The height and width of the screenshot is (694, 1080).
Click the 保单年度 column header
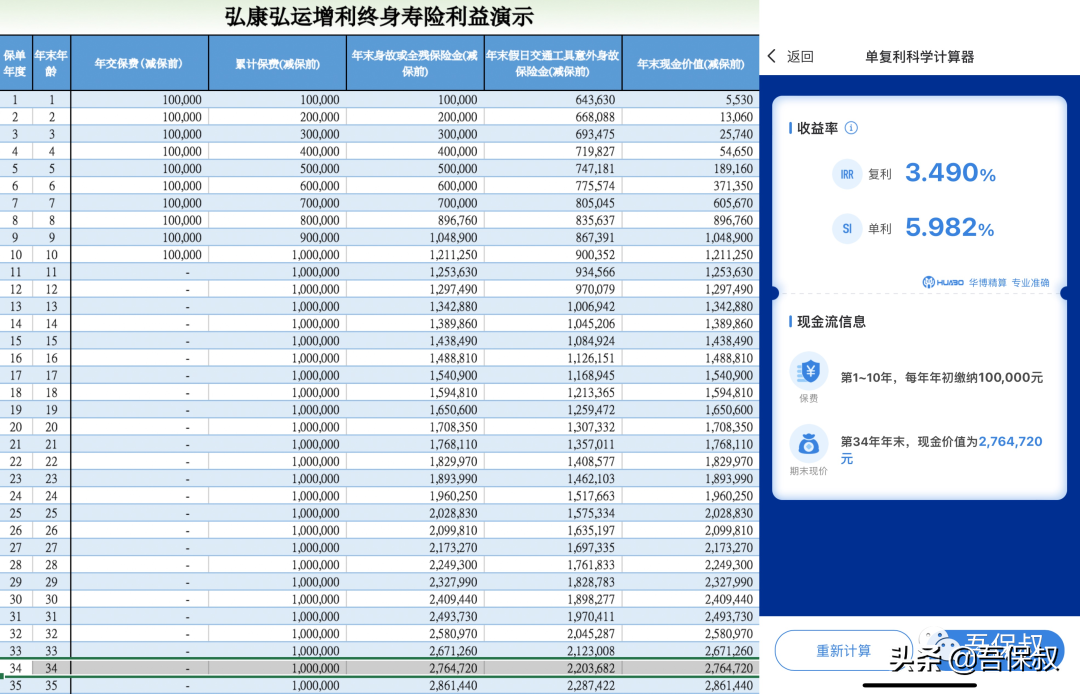[x=15, y=63]
